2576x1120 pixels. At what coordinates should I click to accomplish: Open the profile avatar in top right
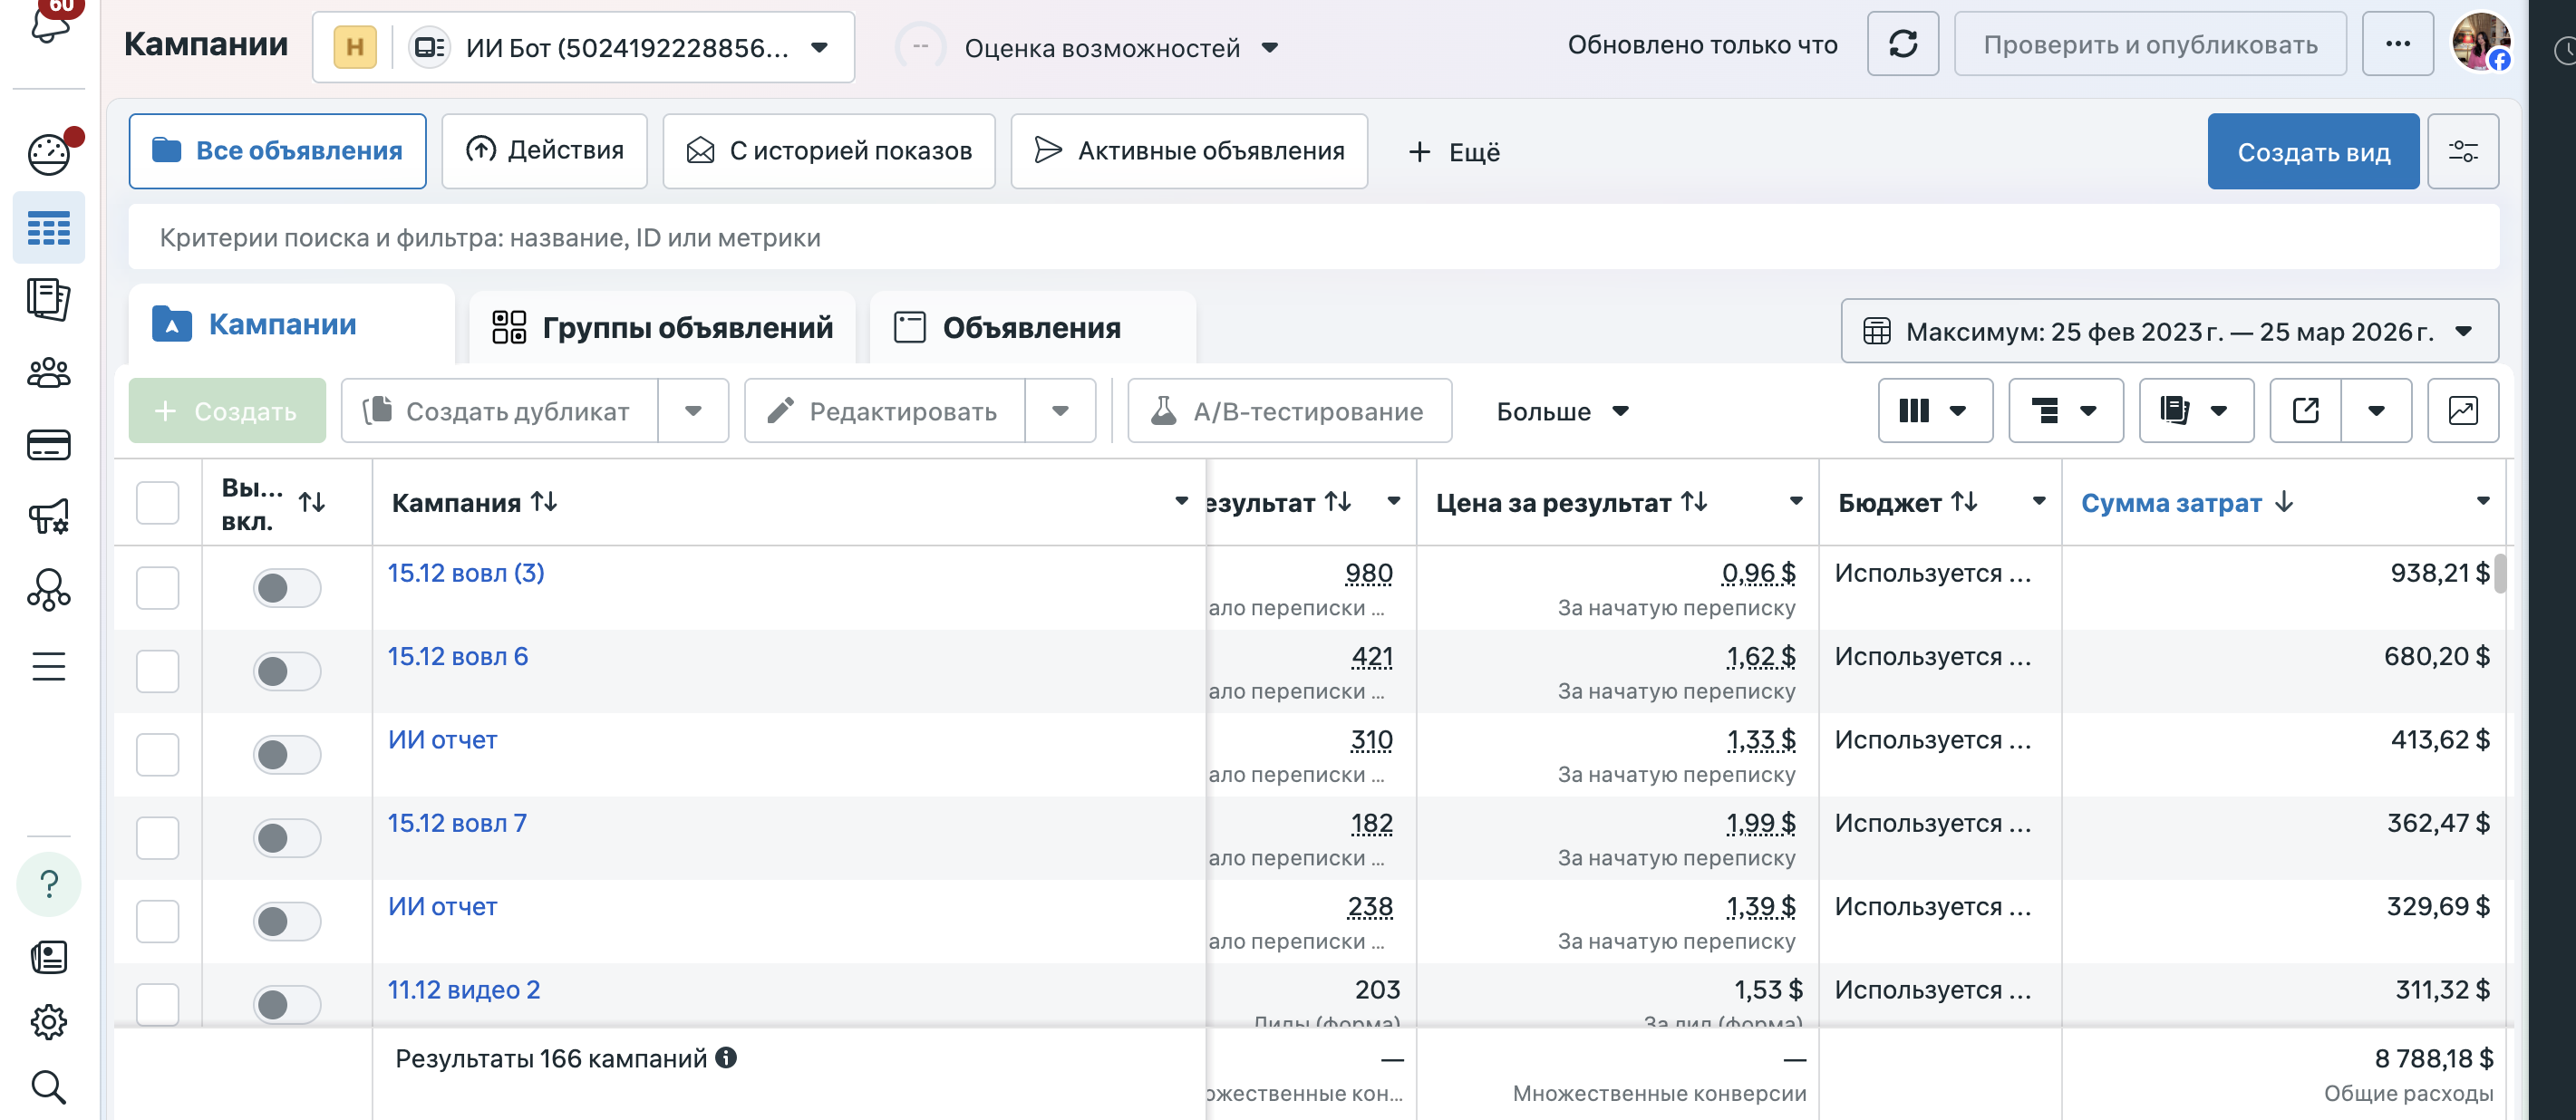[2481, 42]
